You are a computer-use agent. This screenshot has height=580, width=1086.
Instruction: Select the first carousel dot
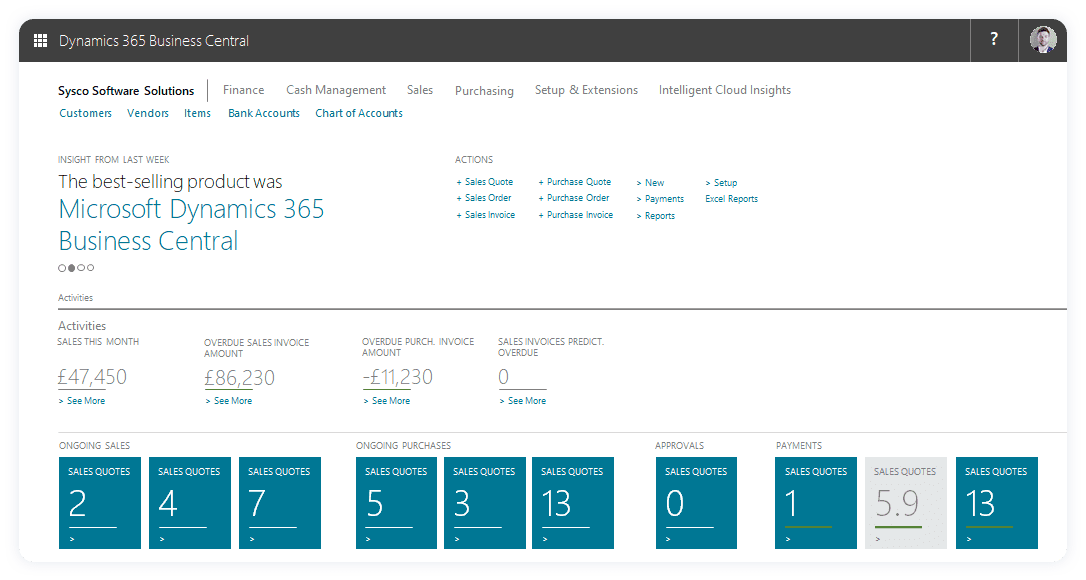(x=61, y=268)
